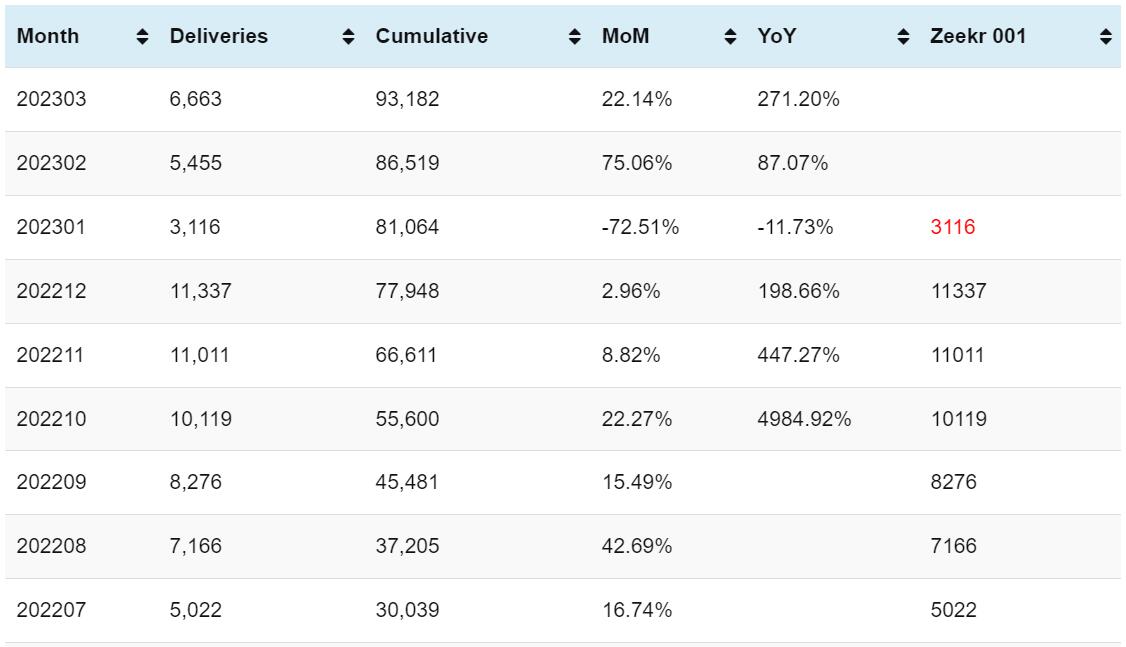Sort by Zeekr 001 using its arrows

pyautogui.click(x=1105, y=37)
